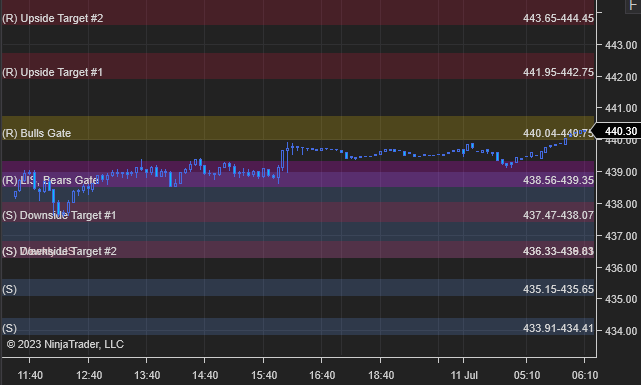Click the 439.00 price axis label
The width and height of the screenshot is (641, 385).
621,172
